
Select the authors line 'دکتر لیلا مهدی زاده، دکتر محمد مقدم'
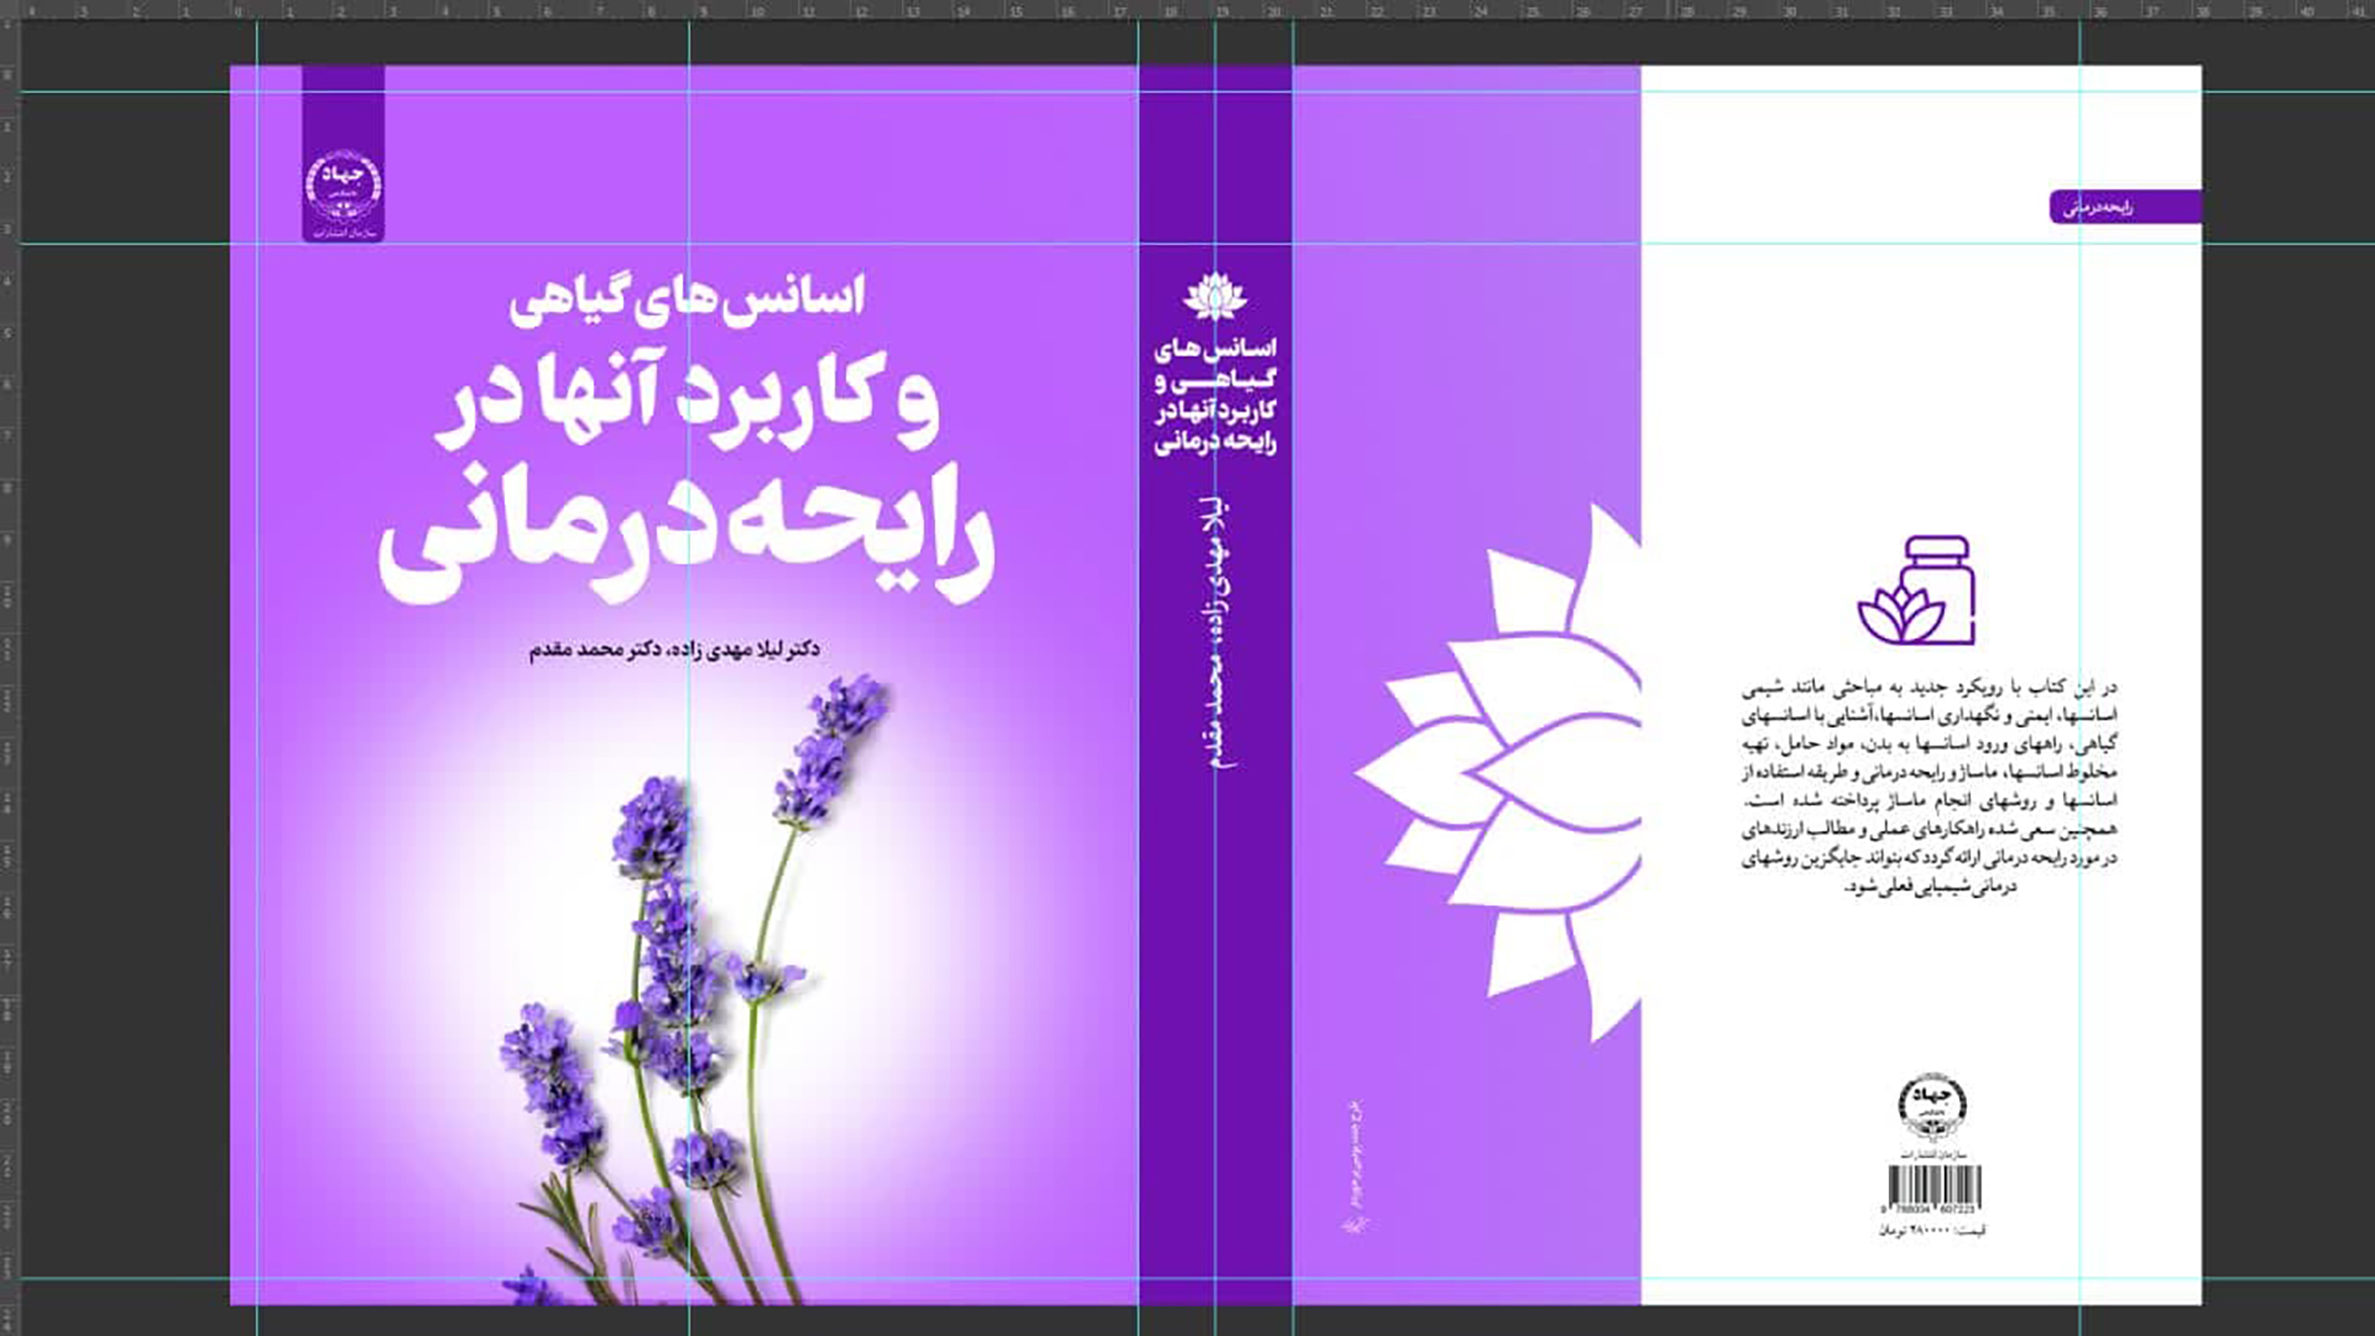coord(674,649)
